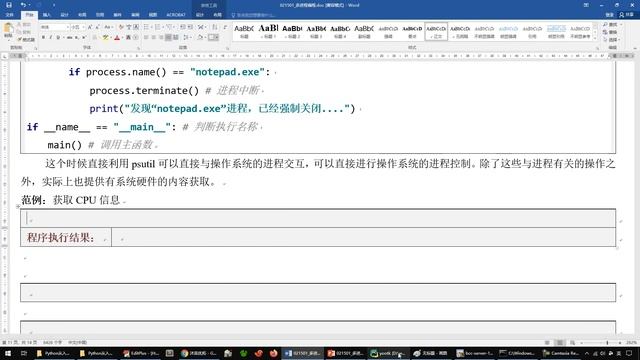This screenshot has width=640, height=360.
Task: Center the paragraph text
Action: coord(153,38)
